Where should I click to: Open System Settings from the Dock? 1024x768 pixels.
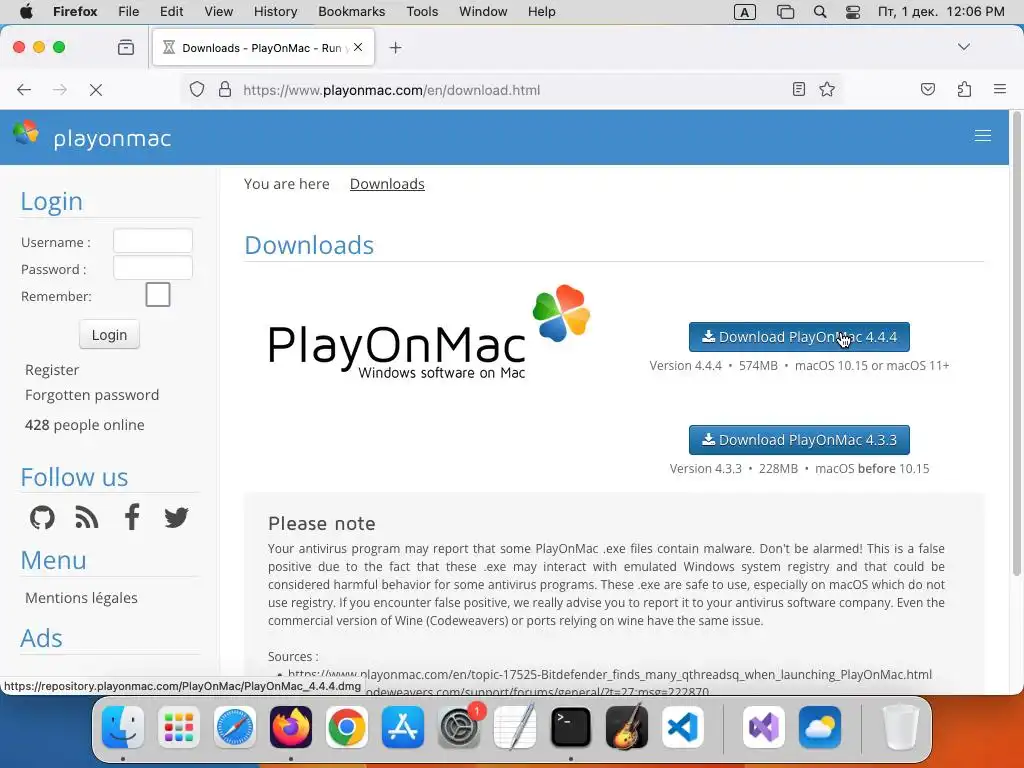pos(459,727)
